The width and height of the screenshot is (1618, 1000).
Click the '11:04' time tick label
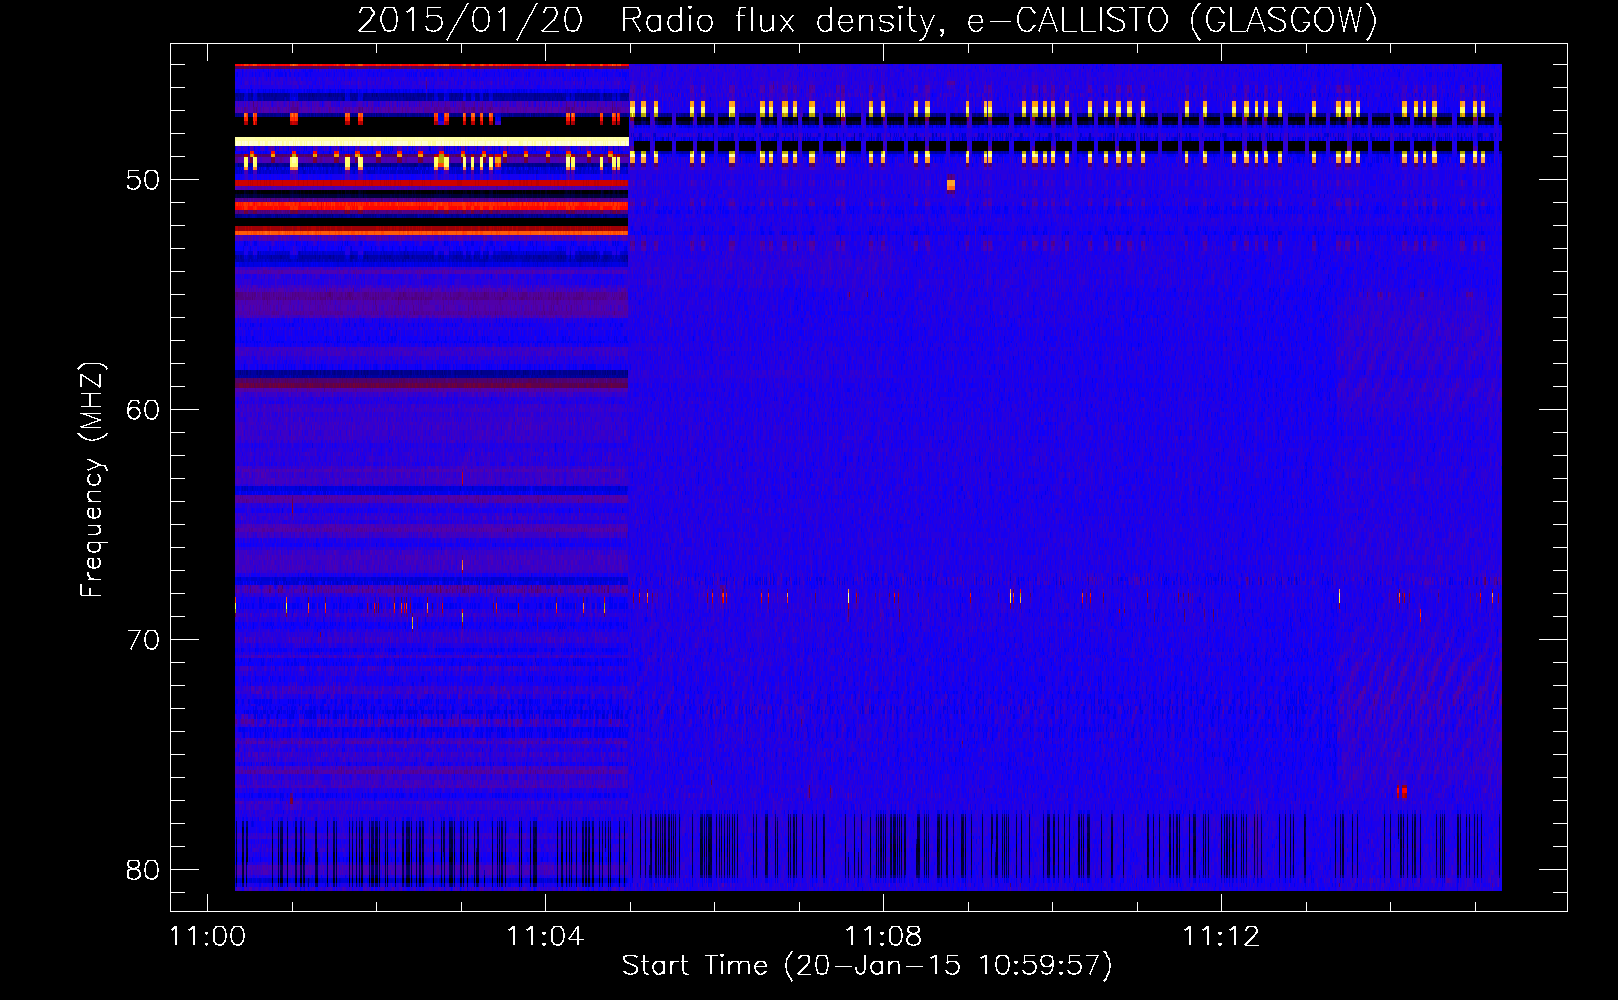tap(545, 937)
